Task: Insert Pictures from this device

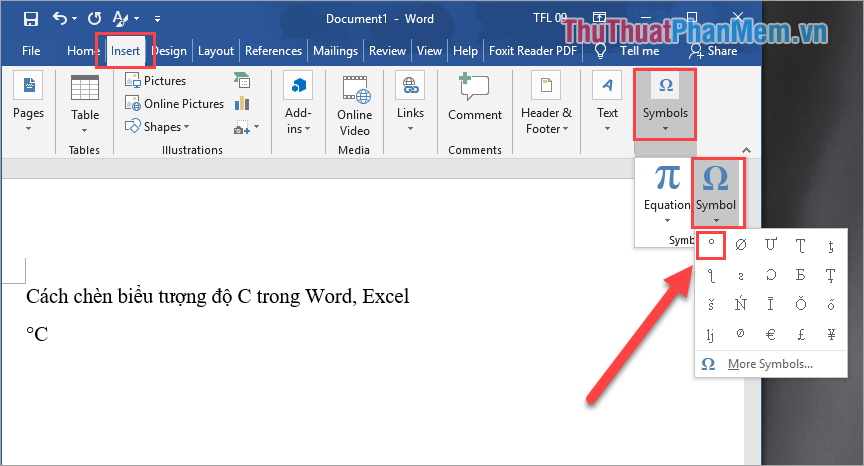Action: (155, 80)
